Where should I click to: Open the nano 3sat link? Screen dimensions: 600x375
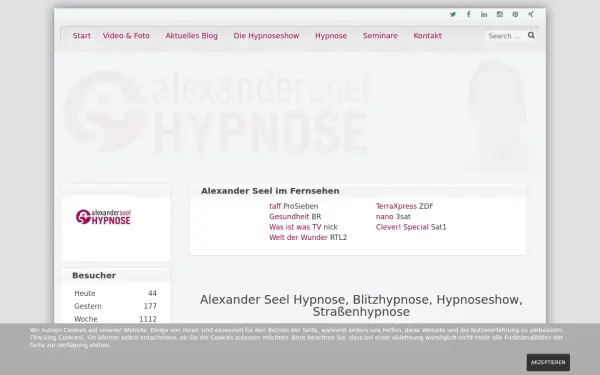384,217
